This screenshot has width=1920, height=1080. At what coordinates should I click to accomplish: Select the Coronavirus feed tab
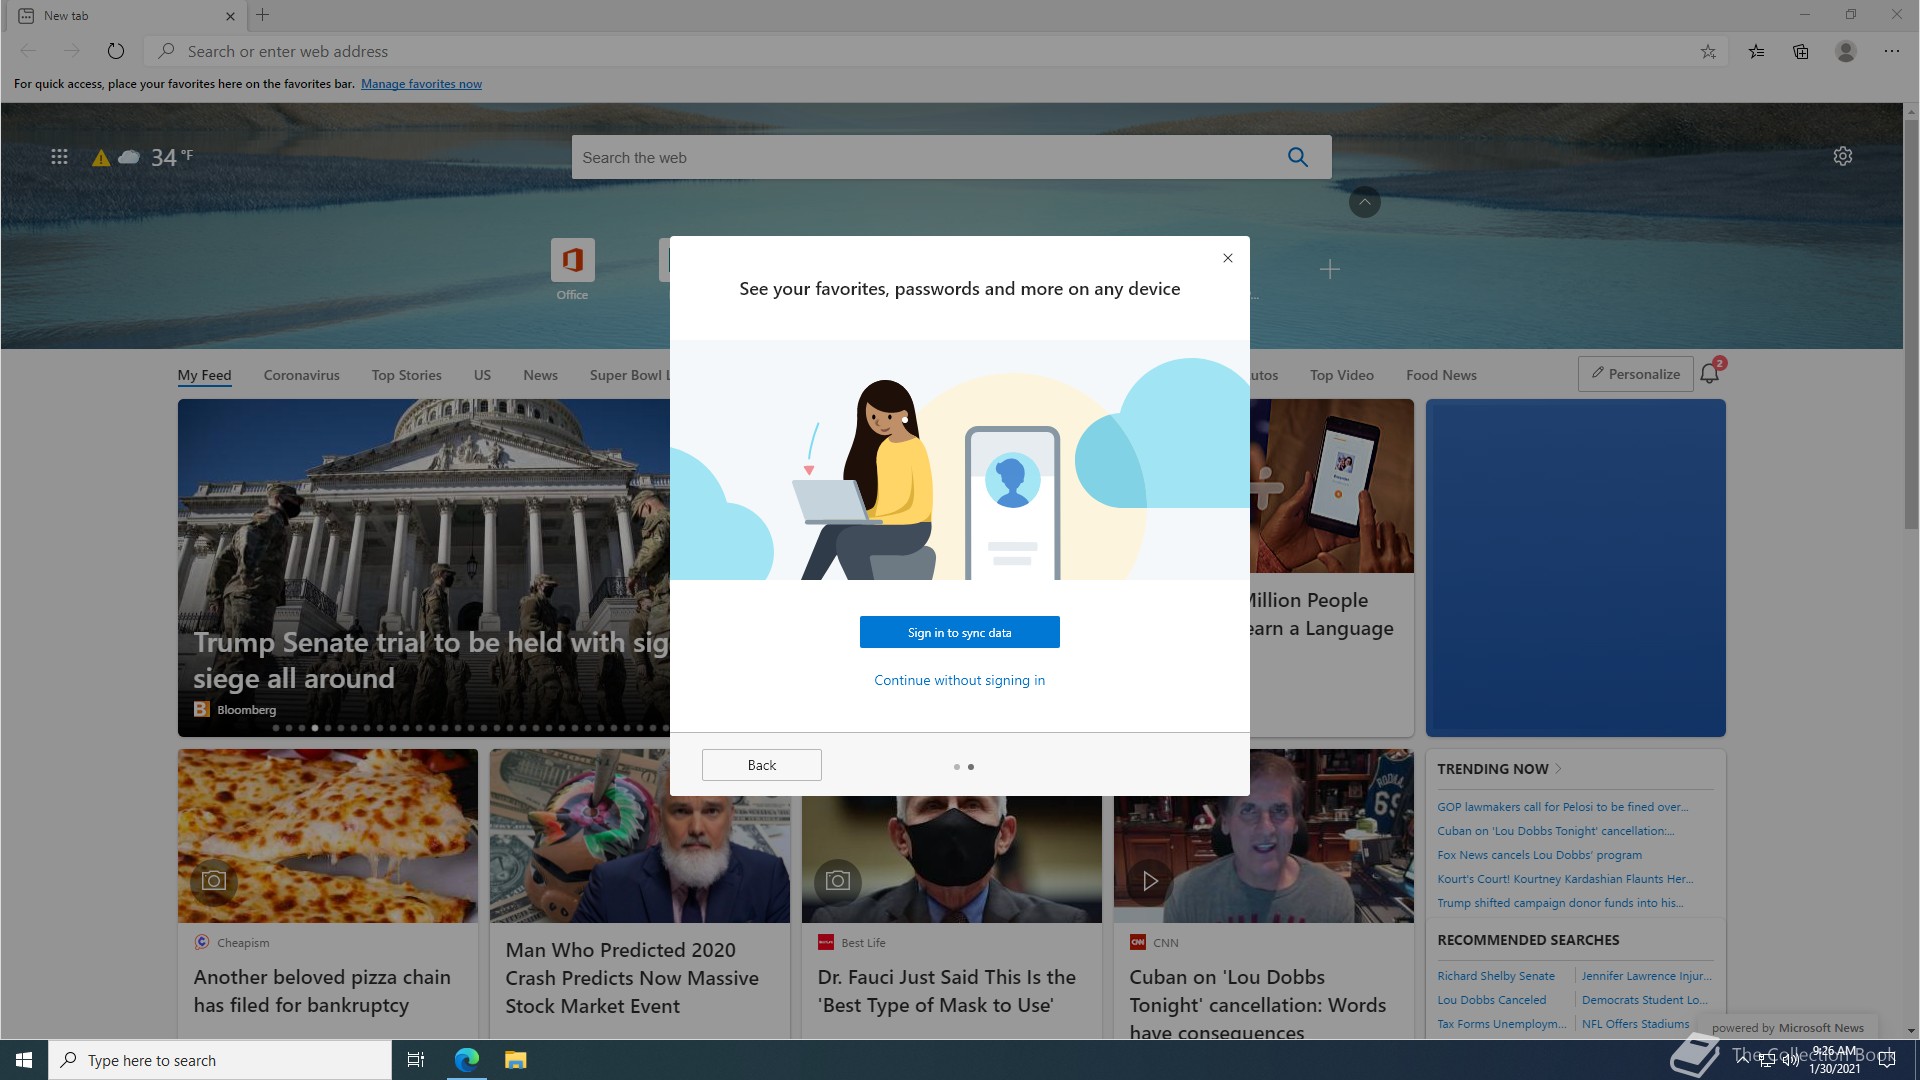click(x=302, y=375)
